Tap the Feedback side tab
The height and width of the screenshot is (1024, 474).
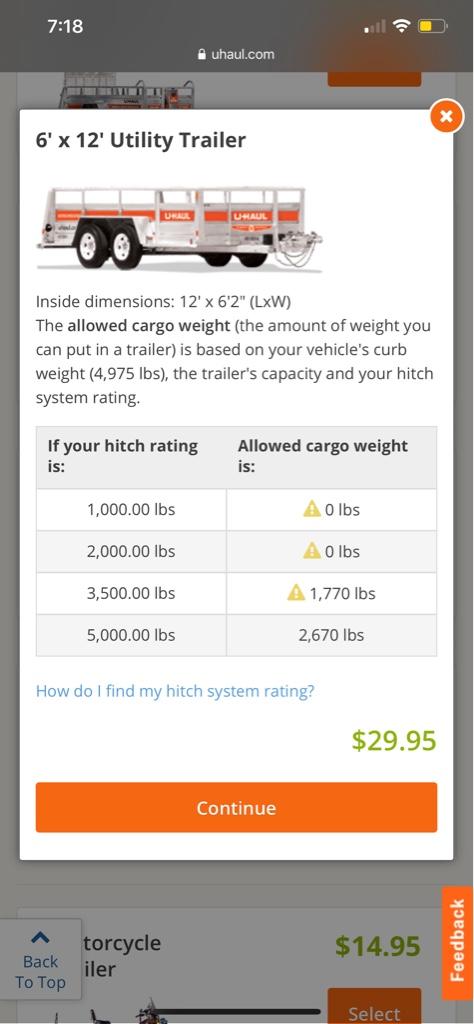click(x=458, y=944)
